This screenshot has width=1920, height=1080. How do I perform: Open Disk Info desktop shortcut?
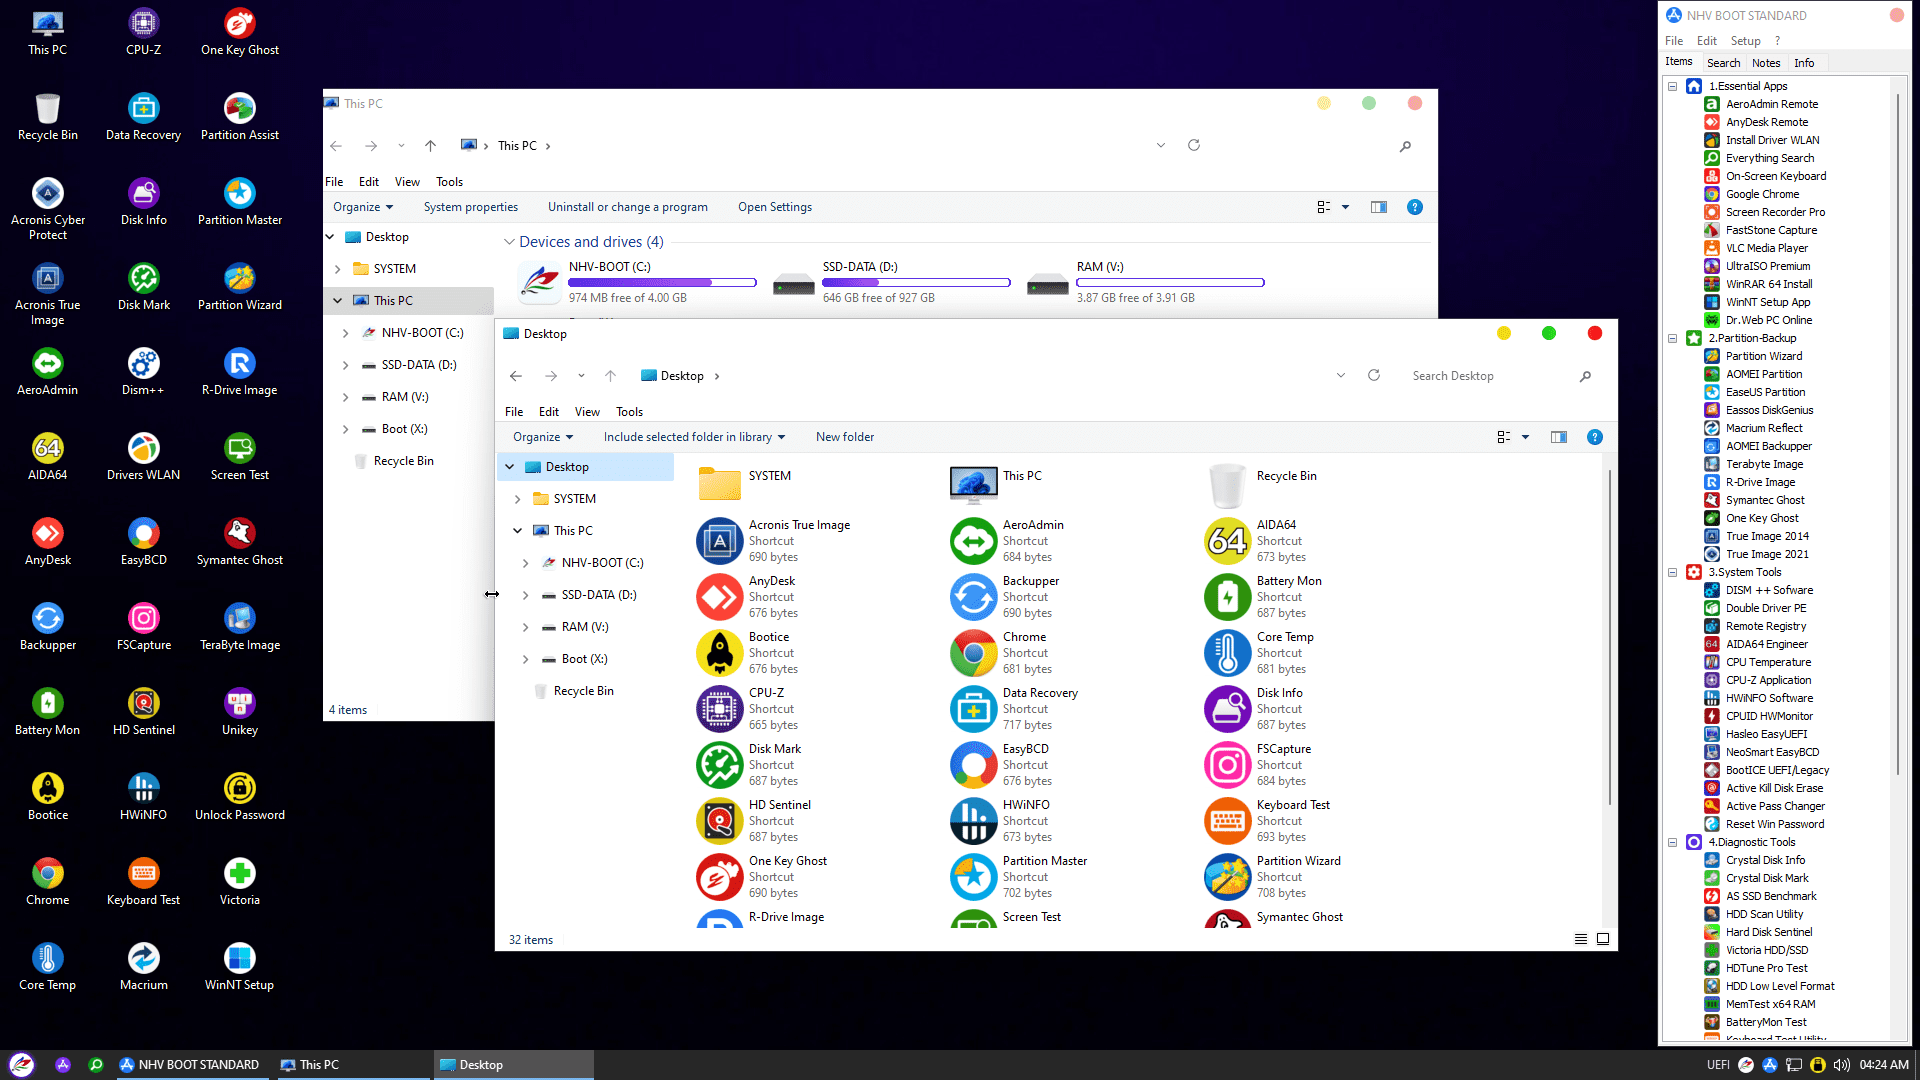[143, 201]
